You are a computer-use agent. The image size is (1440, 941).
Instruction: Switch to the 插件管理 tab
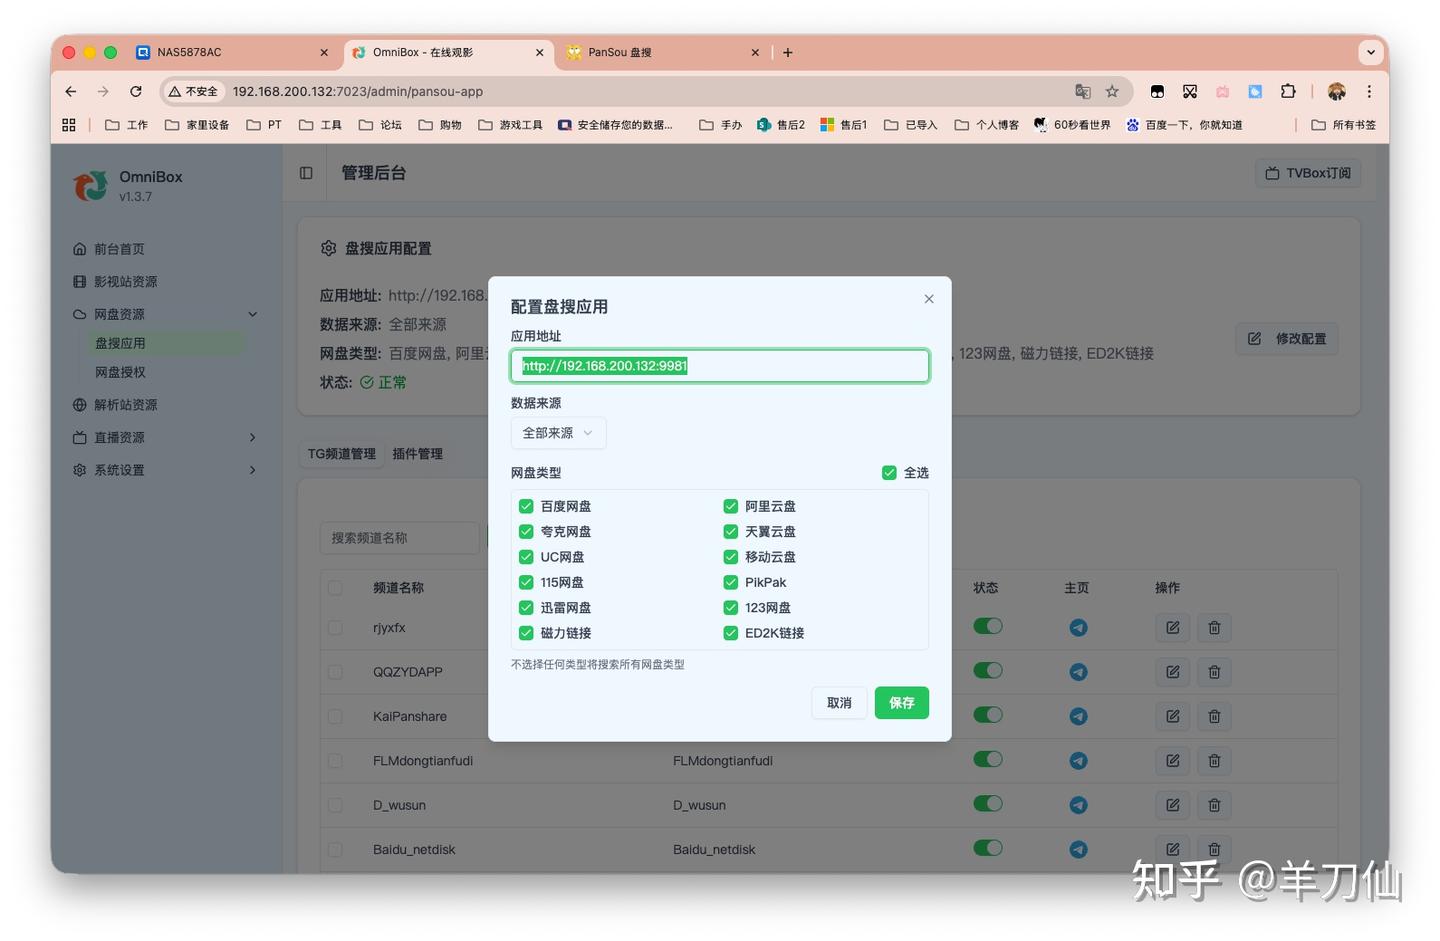coord(417,454)
